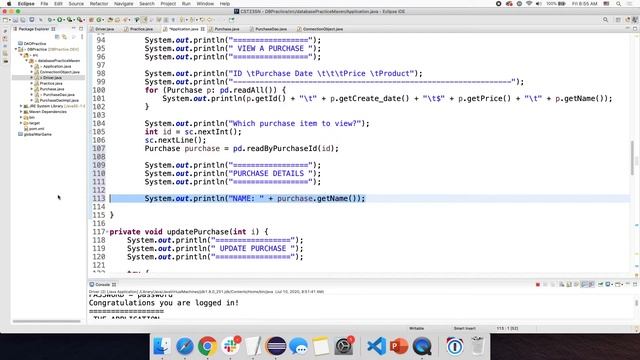
Task: Select the DAOPractice project
Action: tap(35, 44)
